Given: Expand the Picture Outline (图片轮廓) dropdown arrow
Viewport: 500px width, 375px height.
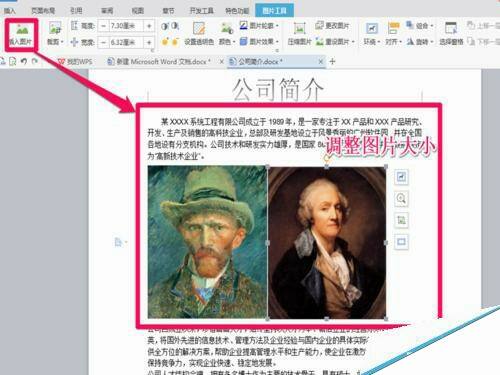Looking at the screenshot, I should tap(277, 26).
